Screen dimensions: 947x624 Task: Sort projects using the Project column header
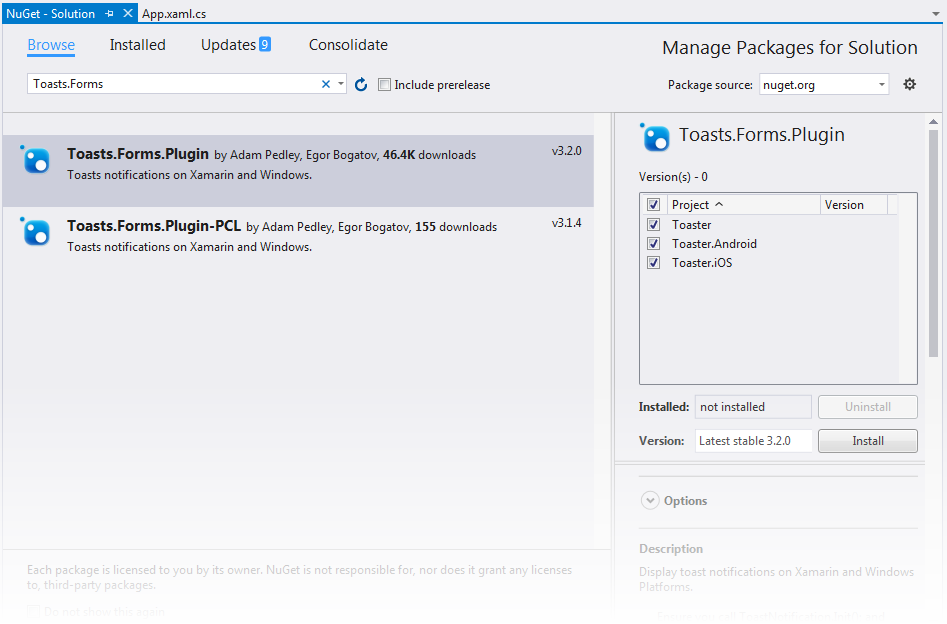click(x=692, y=204)
